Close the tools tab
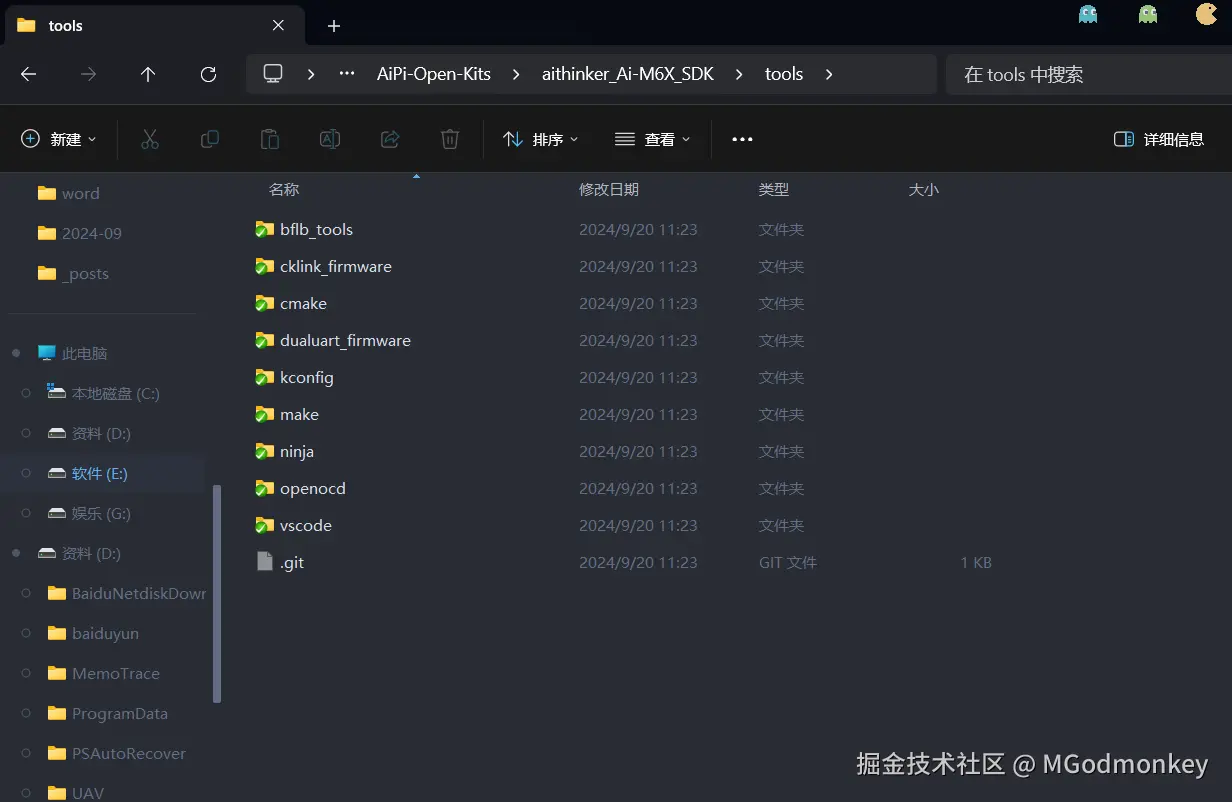The width and height of the screenshot is (1232, 802). 279,26
